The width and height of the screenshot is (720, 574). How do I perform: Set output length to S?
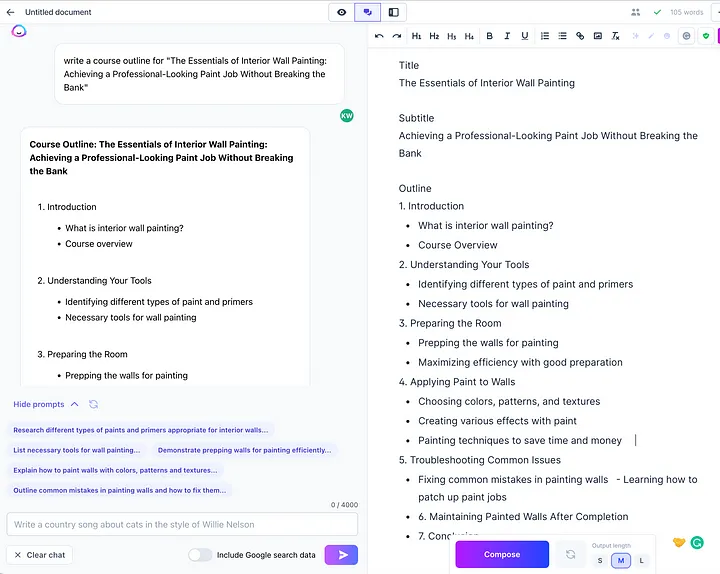coord(600,561)
